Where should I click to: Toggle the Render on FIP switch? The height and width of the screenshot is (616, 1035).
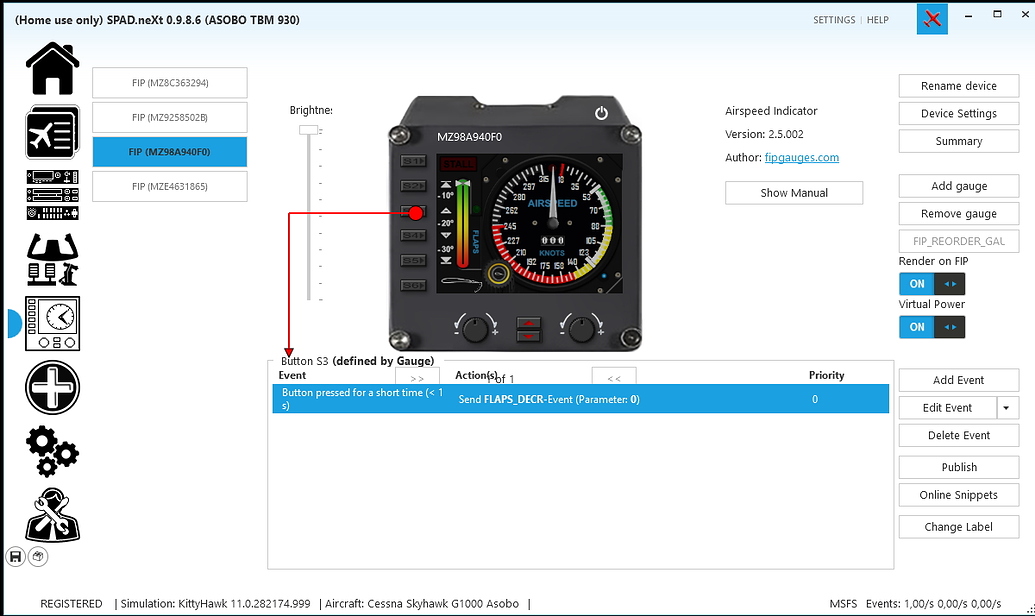coord(931,284)
